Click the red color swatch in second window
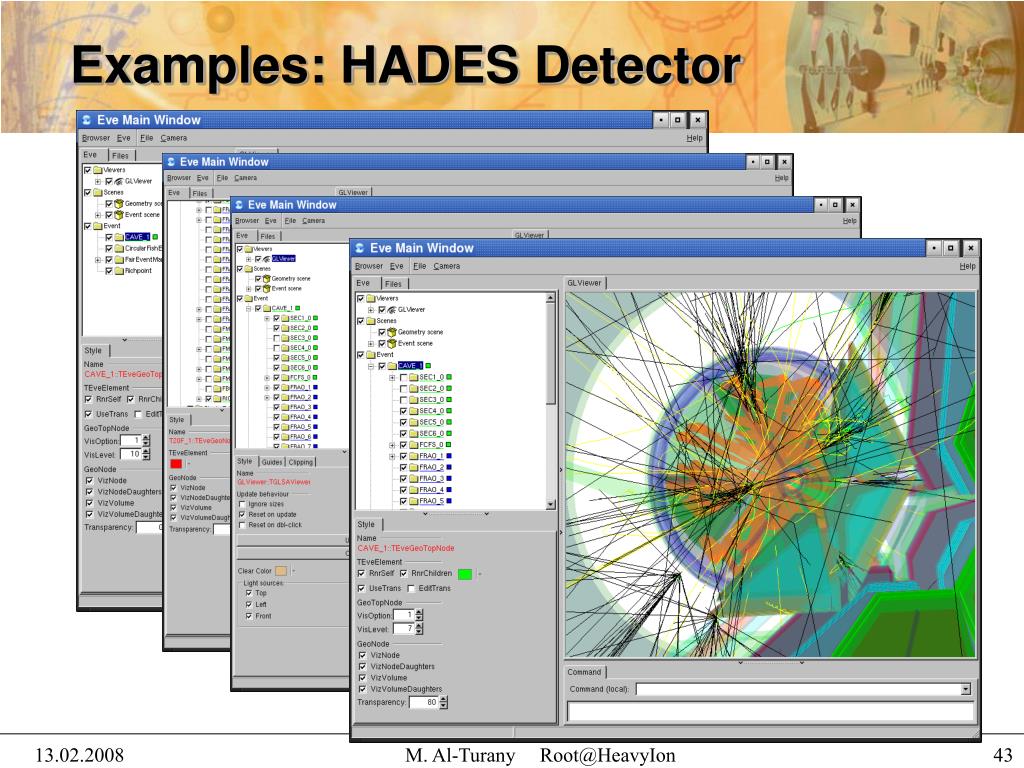This screenshot has height=768, width=1024. [x=176, y=464]
